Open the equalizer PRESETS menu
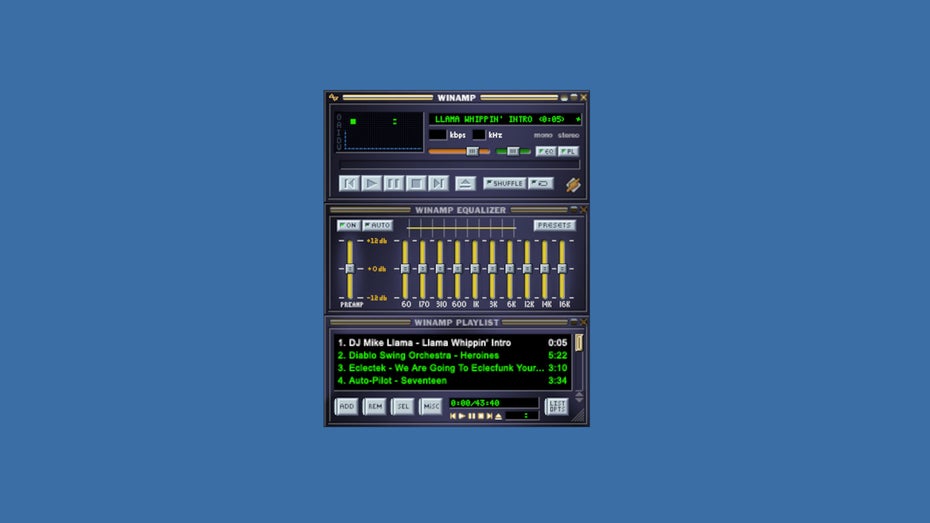The height and width of the screenshot is (523, 930). pyautogui.click(x=555, y=225)
